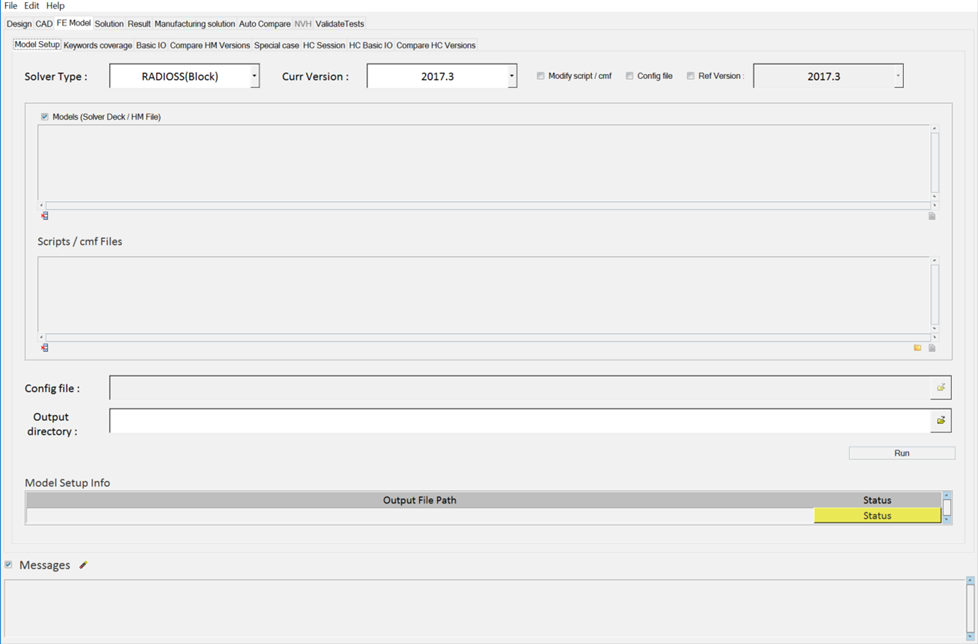Open the Special case sub-tab
Viewport: 978px width, 644px height.
[x=276, y=46]
